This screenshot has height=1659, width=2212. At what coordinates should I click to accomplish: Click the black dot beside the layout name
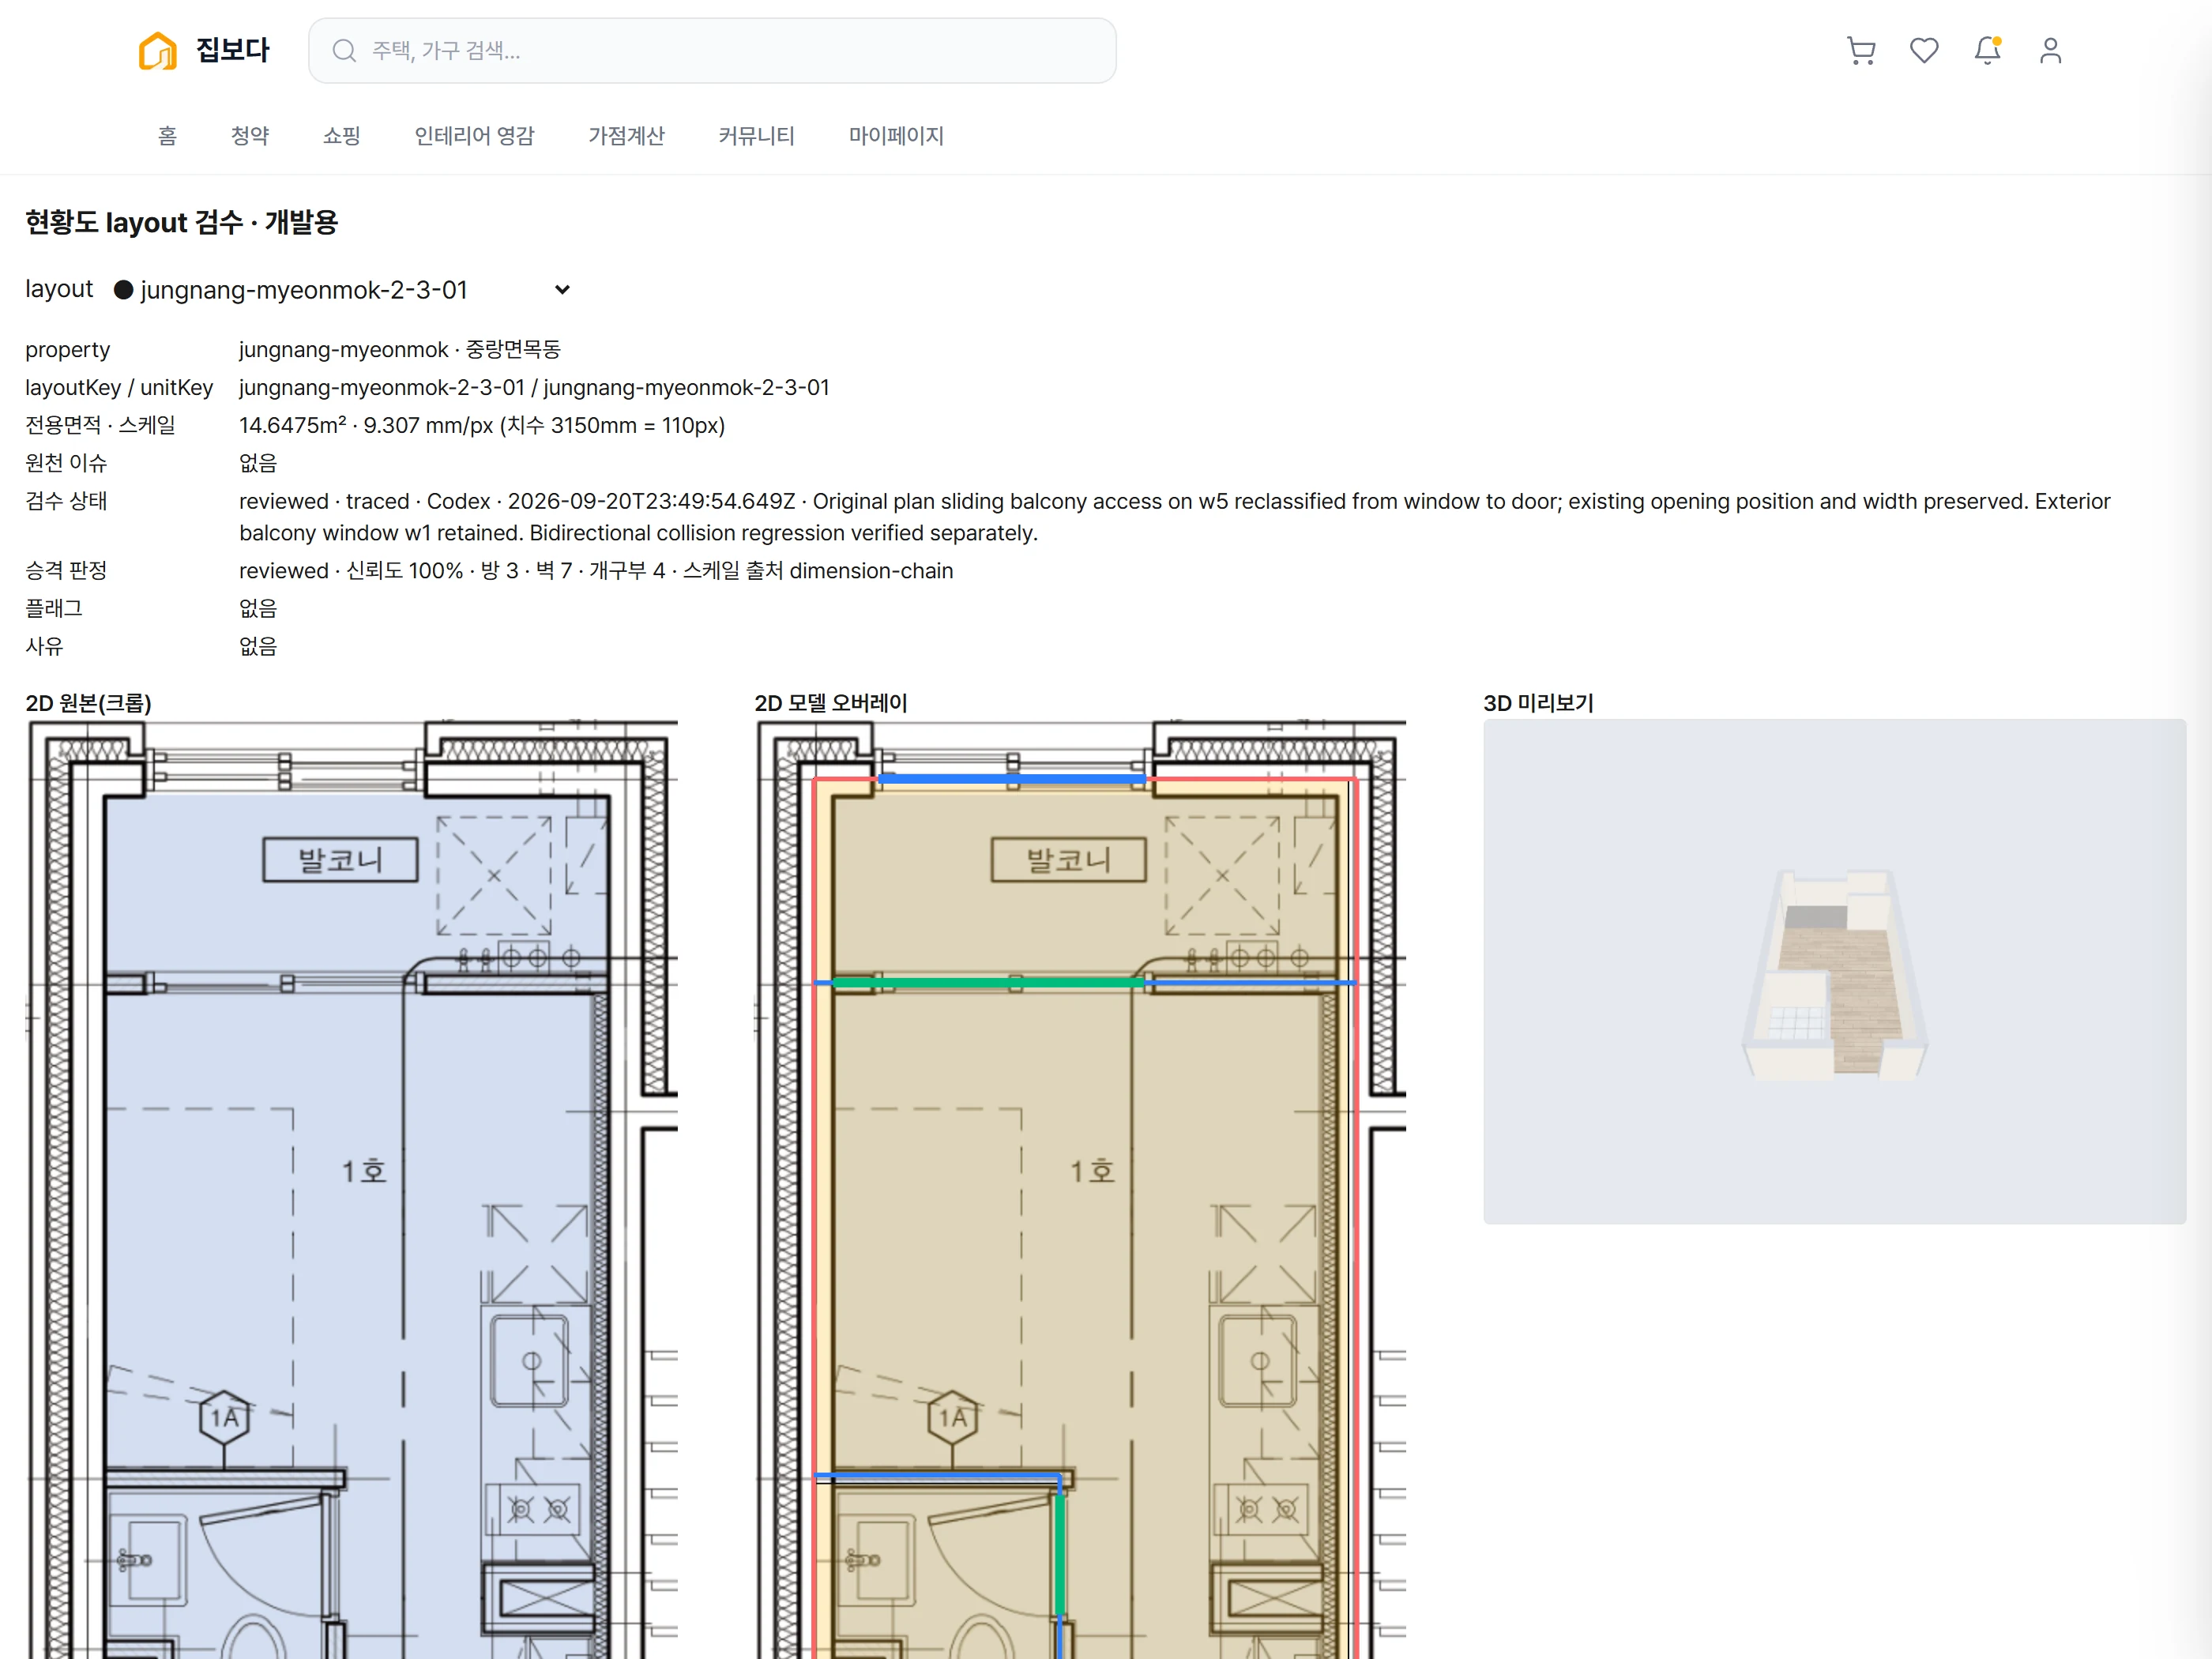click(124, 290)
